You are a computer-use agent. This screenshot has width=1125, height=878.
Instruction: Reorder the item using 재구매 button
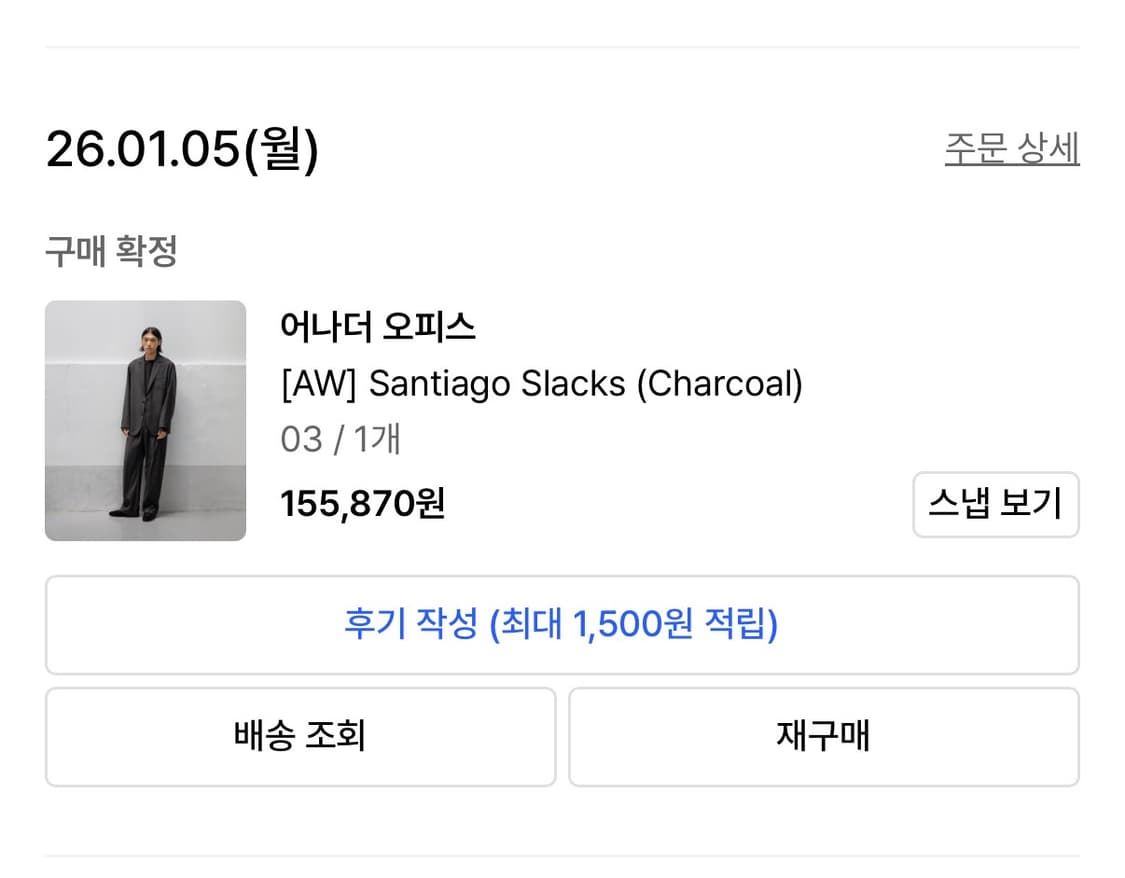tap(823, 737)
